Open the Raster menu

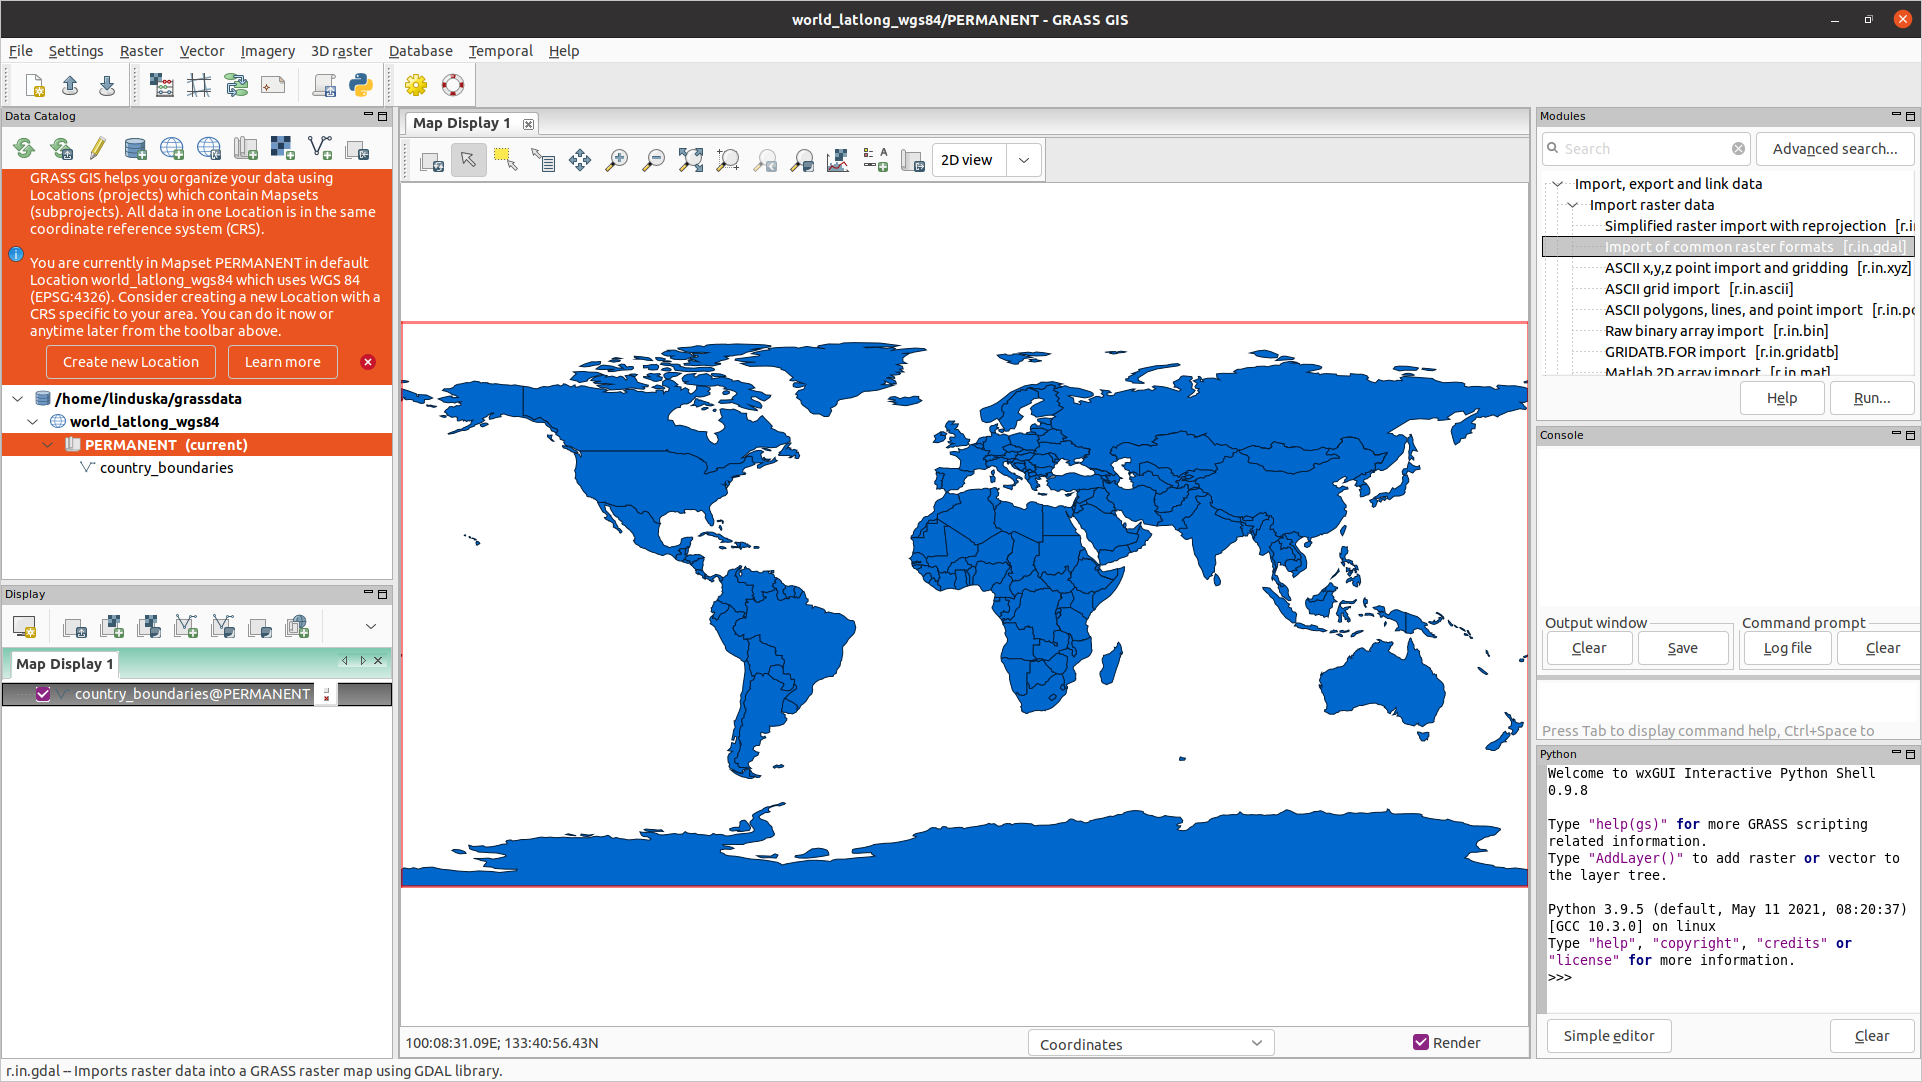pos(141,51)
